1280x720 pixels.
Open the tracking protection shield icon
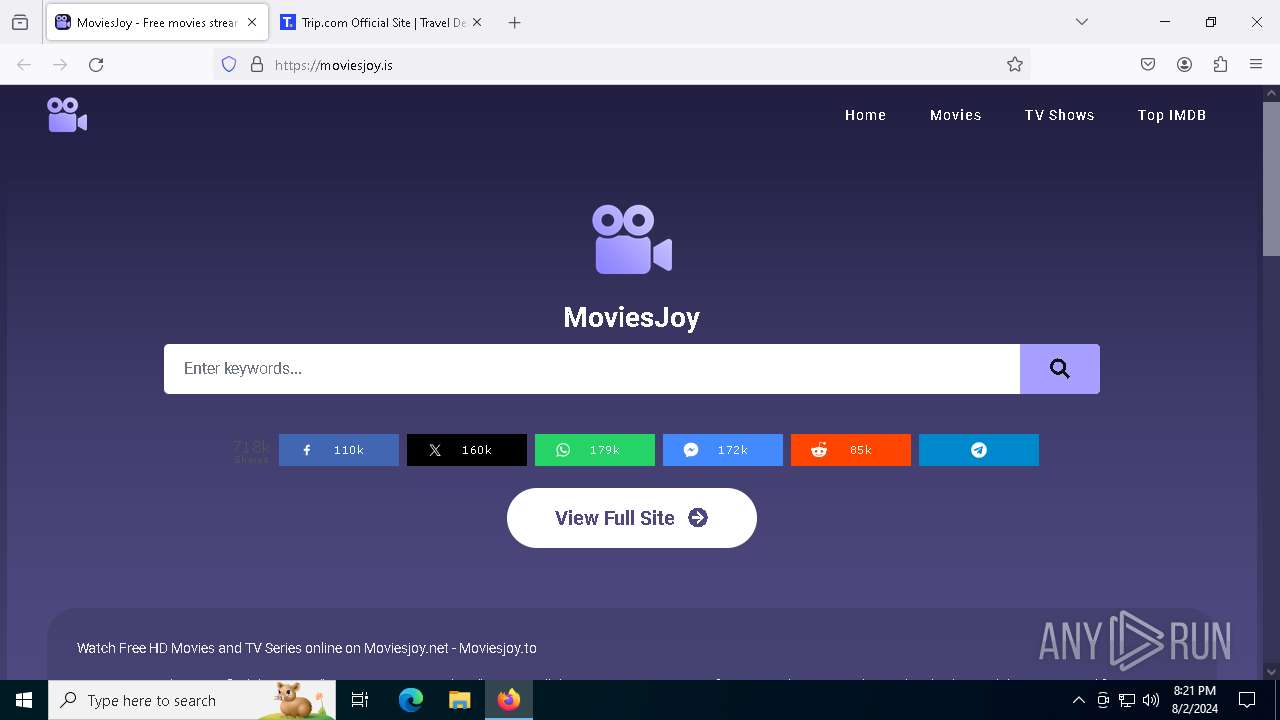229,65
